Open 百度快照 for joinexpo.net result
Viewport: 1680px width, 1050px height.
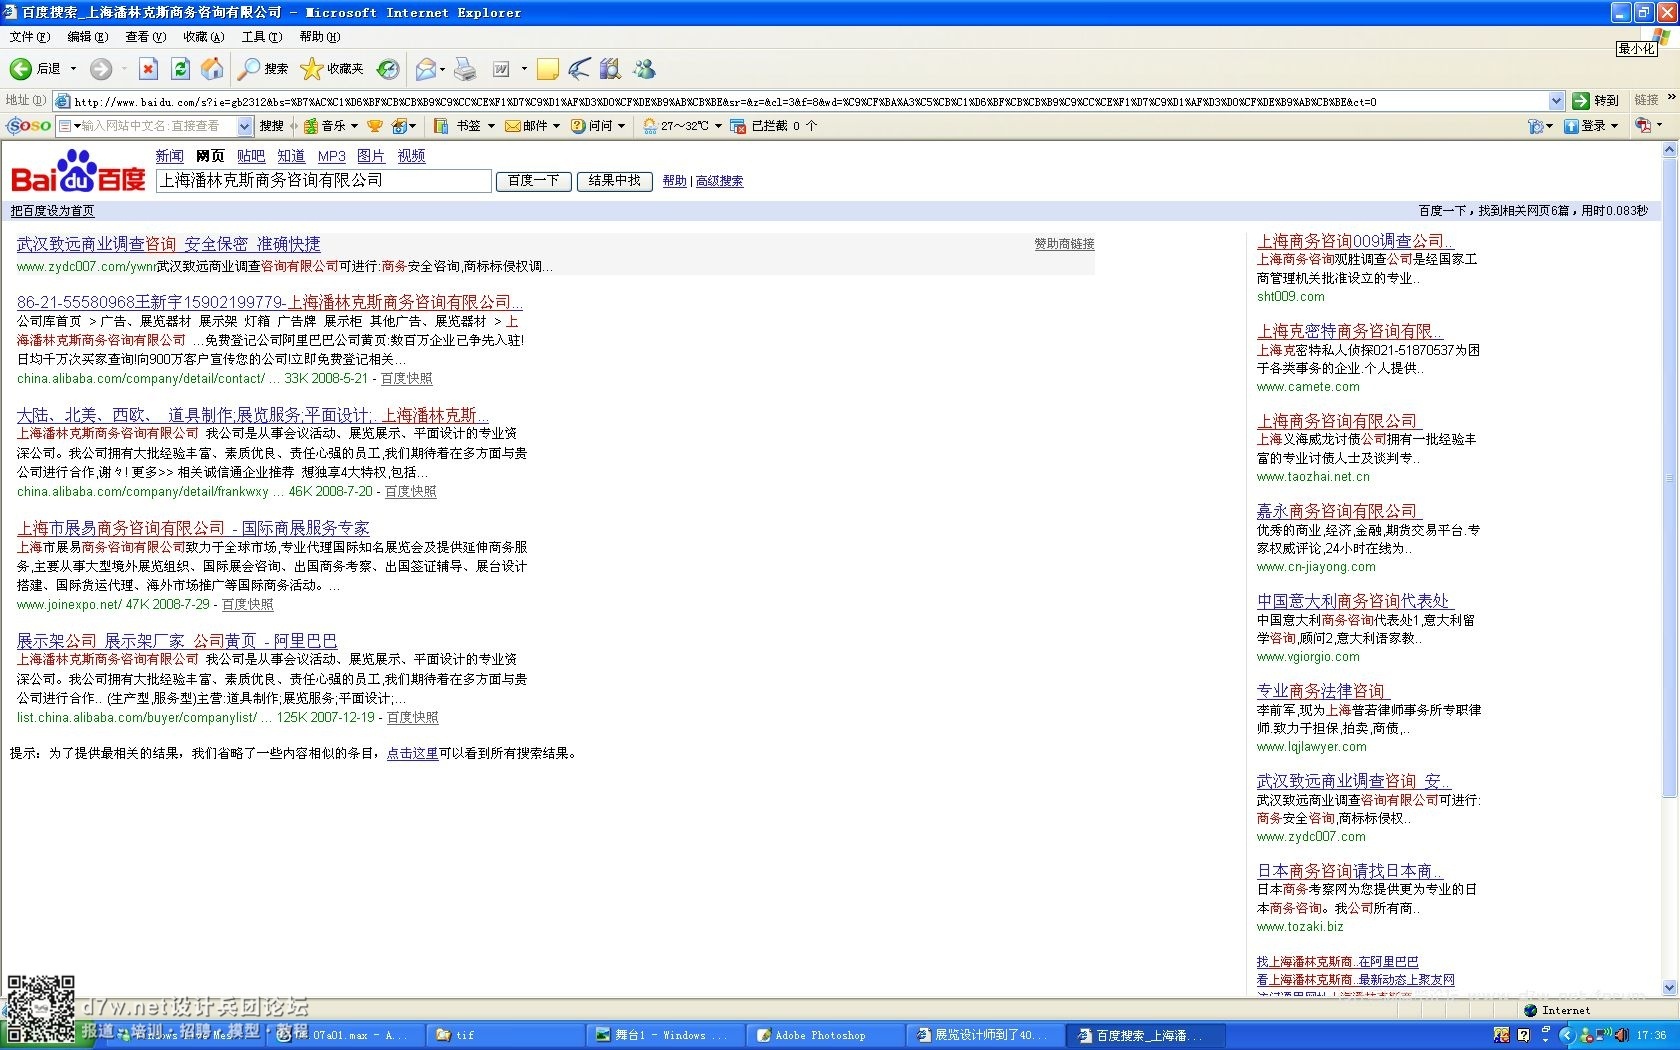point(247,605)
